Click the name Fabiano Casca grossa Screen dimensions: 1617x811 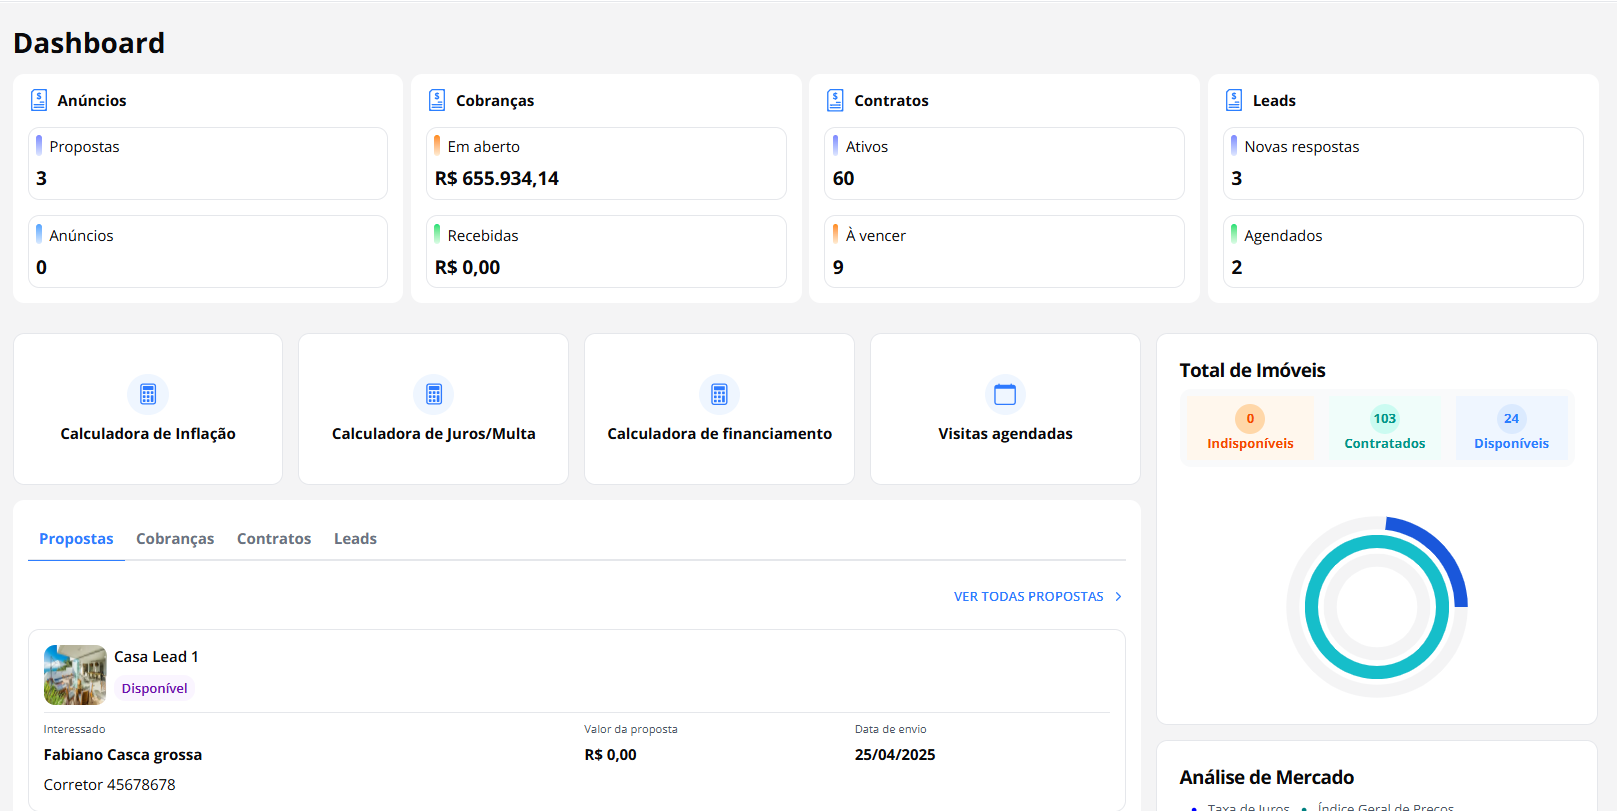pyautogui.click(x=123, y=755)
